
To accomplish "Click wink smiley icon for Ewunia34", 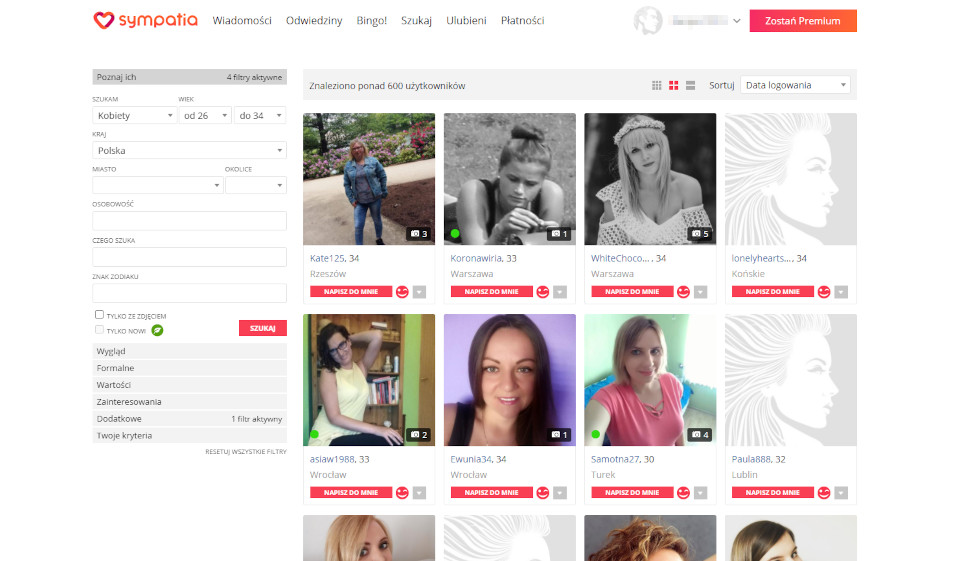I will [x=543, y=492].
